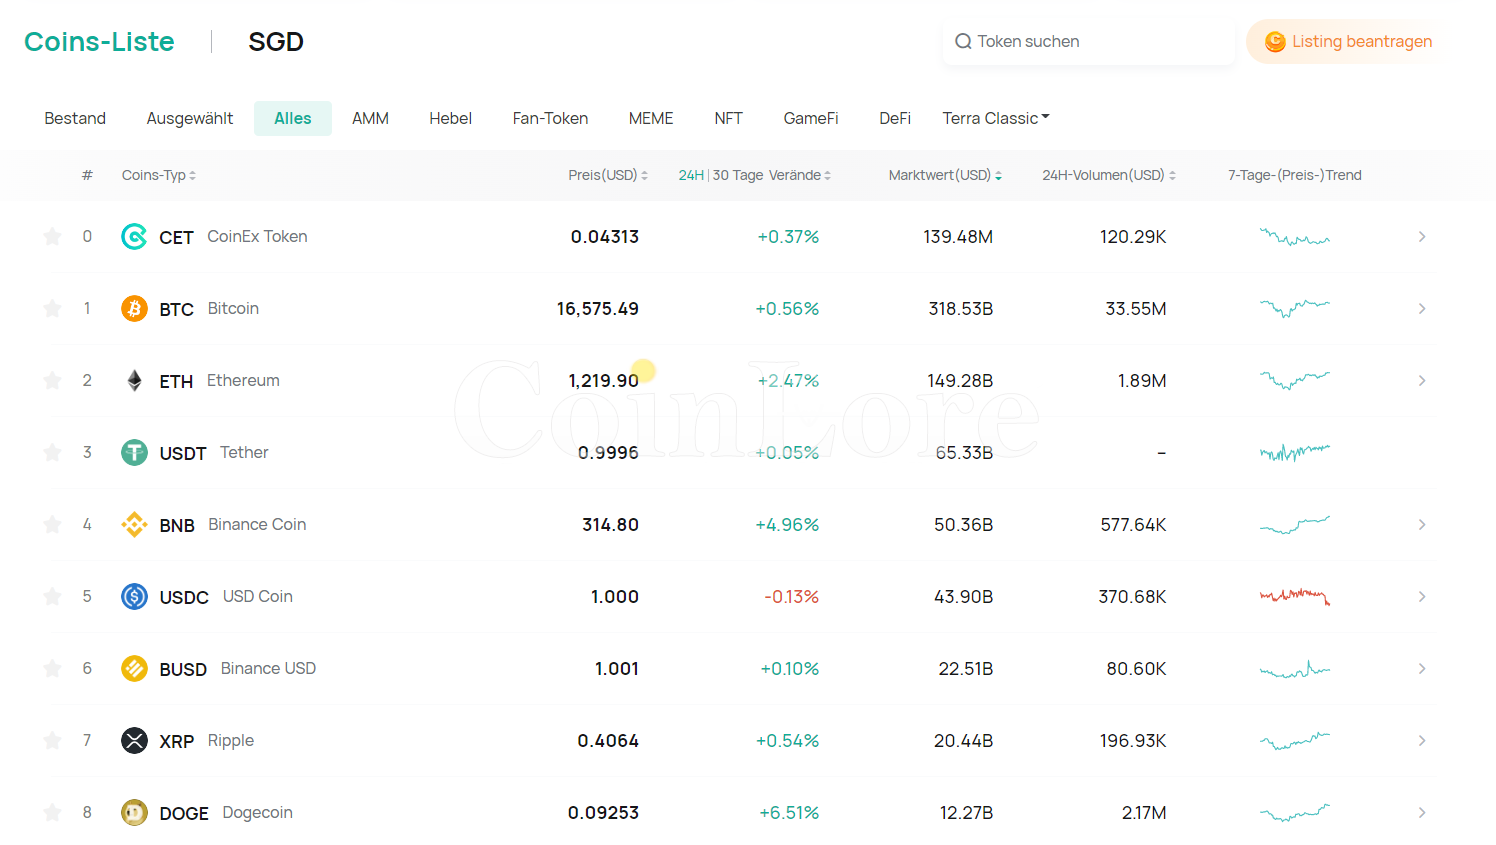The image size is (1496, 845).
Task: Click the Ethereum ETH logo icon
Action: [134, 381]
